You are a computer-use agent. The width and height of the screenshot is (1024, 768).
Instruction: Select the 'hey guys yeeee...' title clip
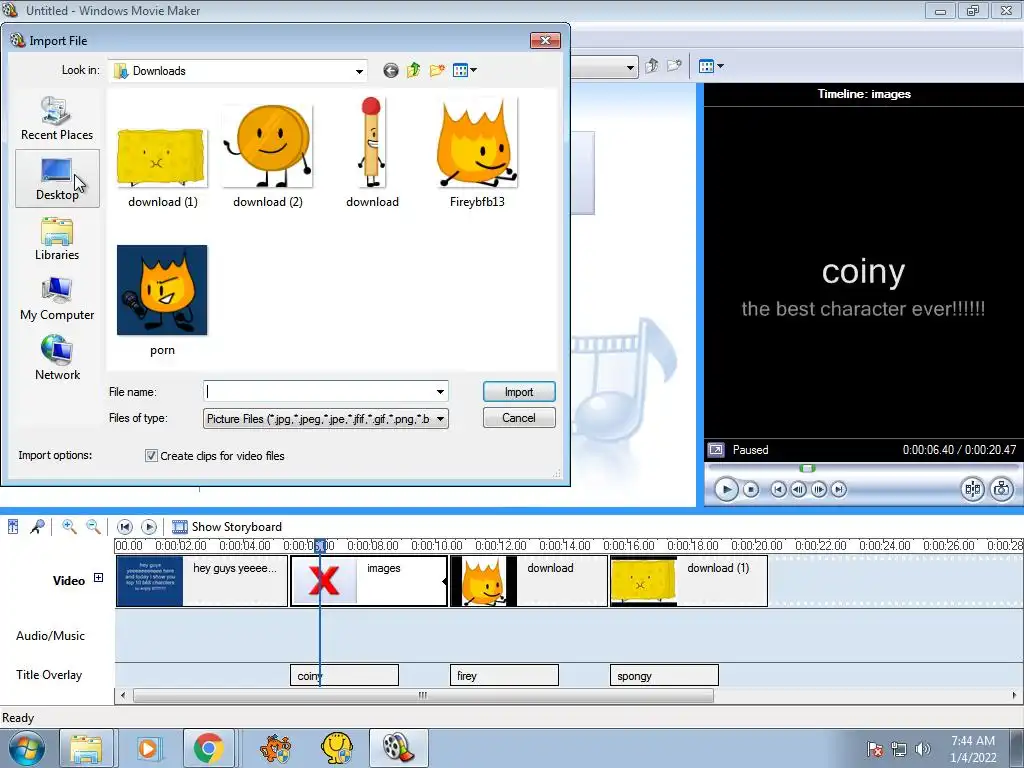[202, 581]
